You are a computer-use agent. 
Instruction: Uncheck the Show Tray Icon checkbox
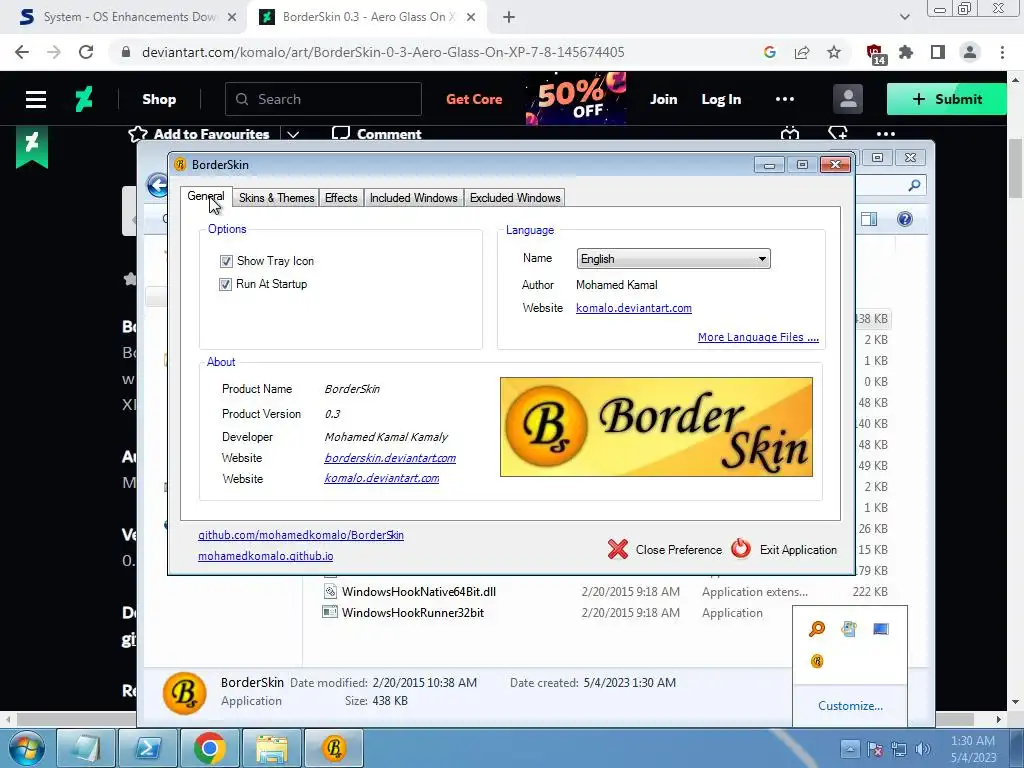tap(226, 261)
